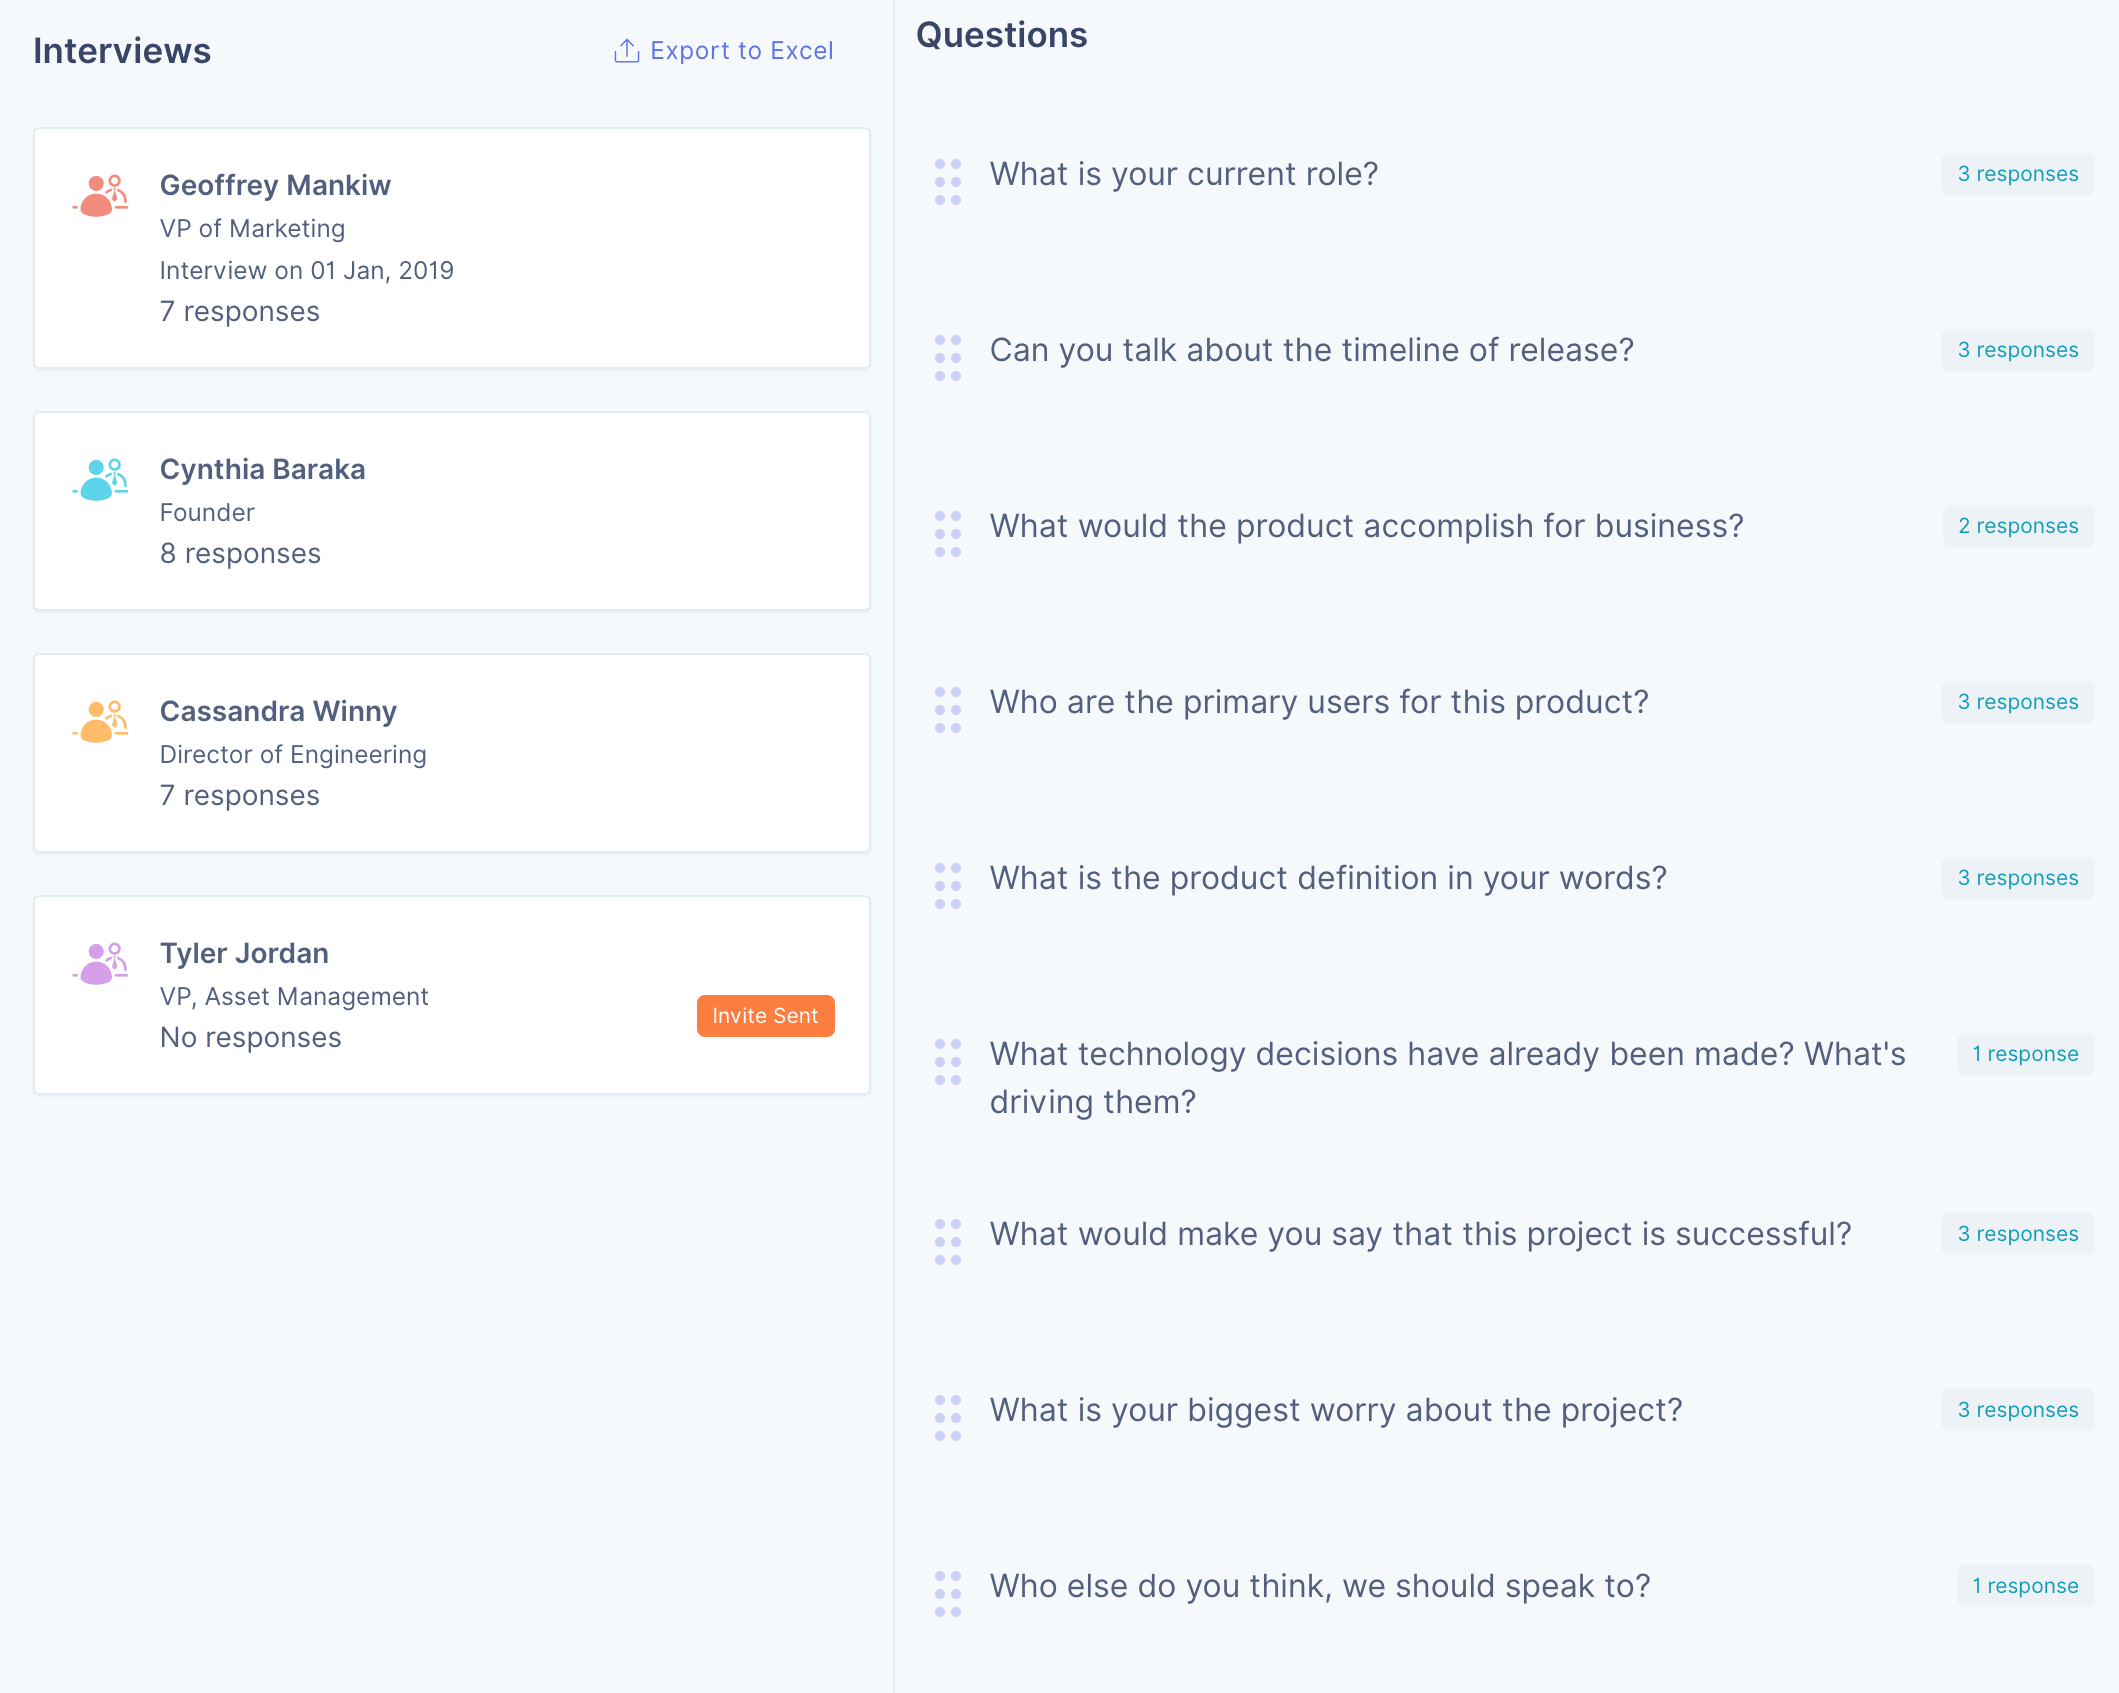
Task: Open Geoffrey Mankiw's 7 responses text
Action: click(240, 312)
